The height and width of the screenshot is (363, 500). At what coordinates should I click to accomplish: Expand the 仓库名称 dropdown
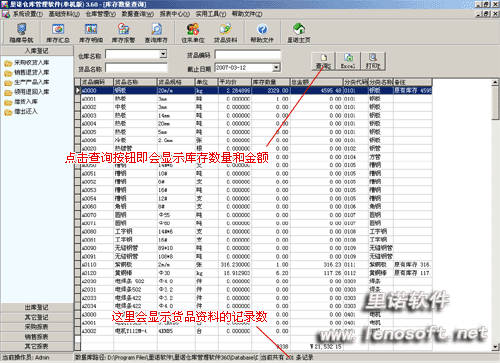coord(163,54)
